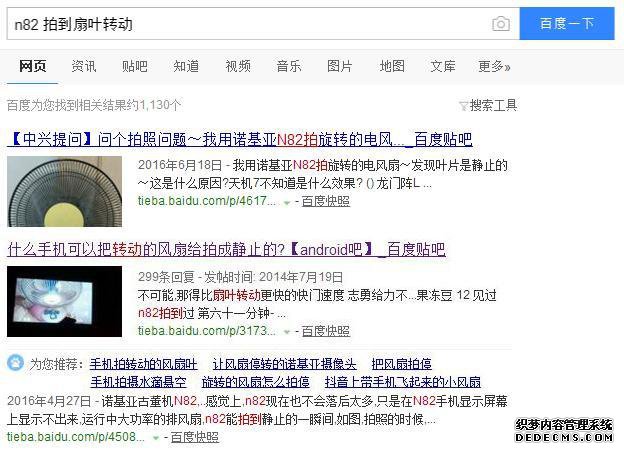Switch to the 知道 tab
The width and height of the screenshot is (624, 452).
[x=186, y=66]
